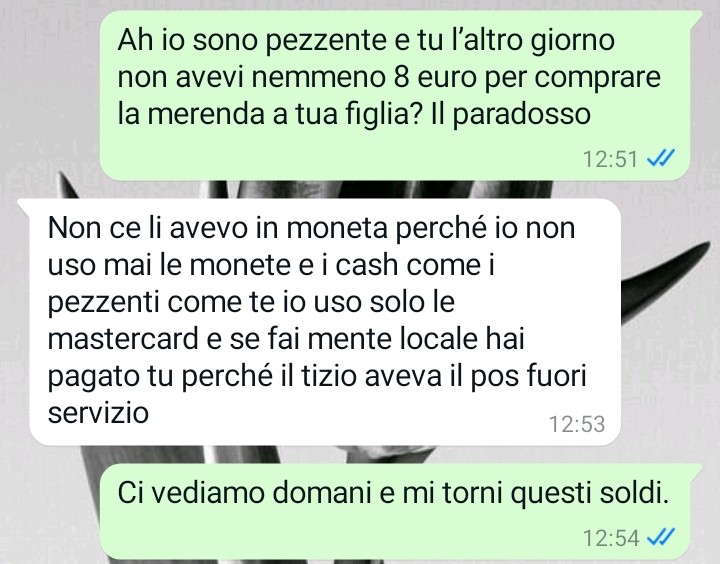
Task: Click the word 'mastercard' in the white bubble
Action: click(x=123, y=339)
